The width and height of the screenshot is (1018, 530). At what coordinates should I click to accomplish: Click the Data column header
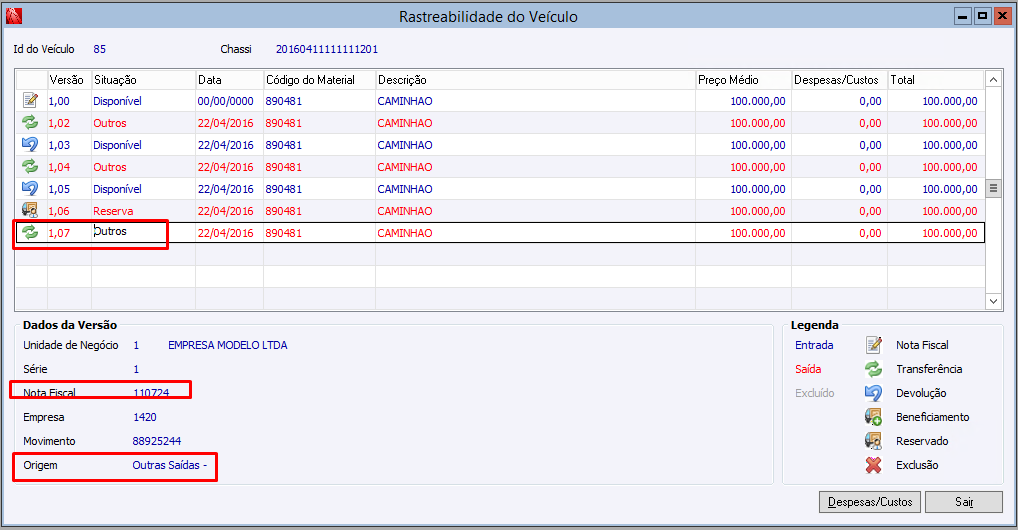[229, 80]
